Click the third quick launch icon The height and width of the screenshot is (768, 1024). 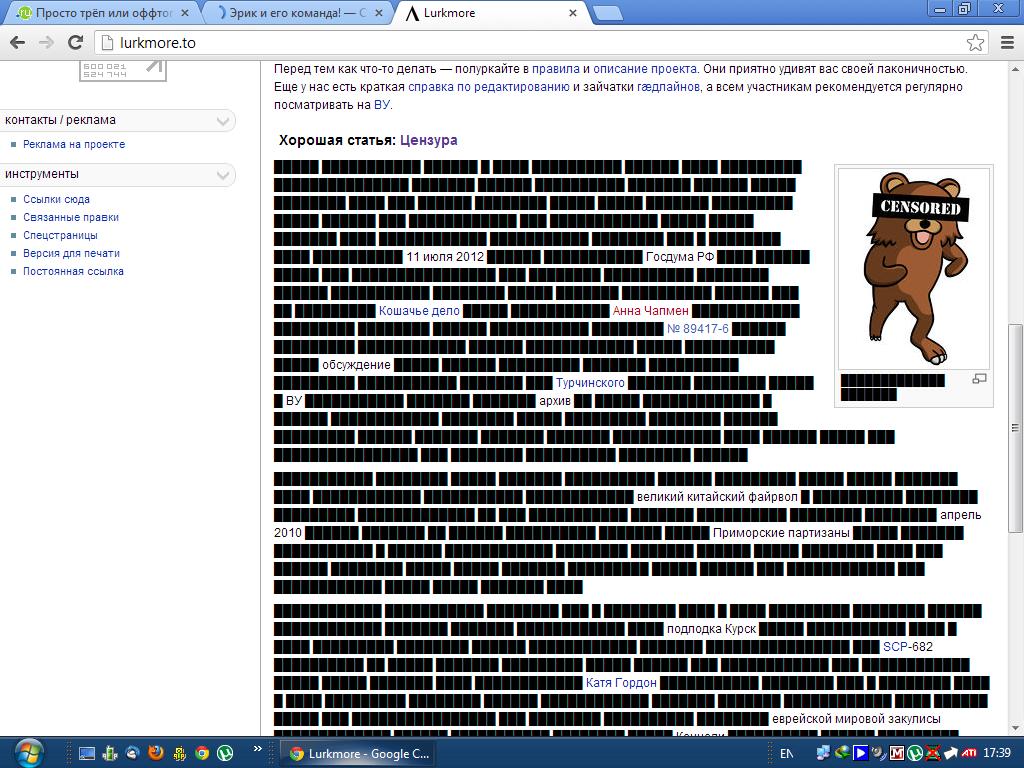pos(133,754)
